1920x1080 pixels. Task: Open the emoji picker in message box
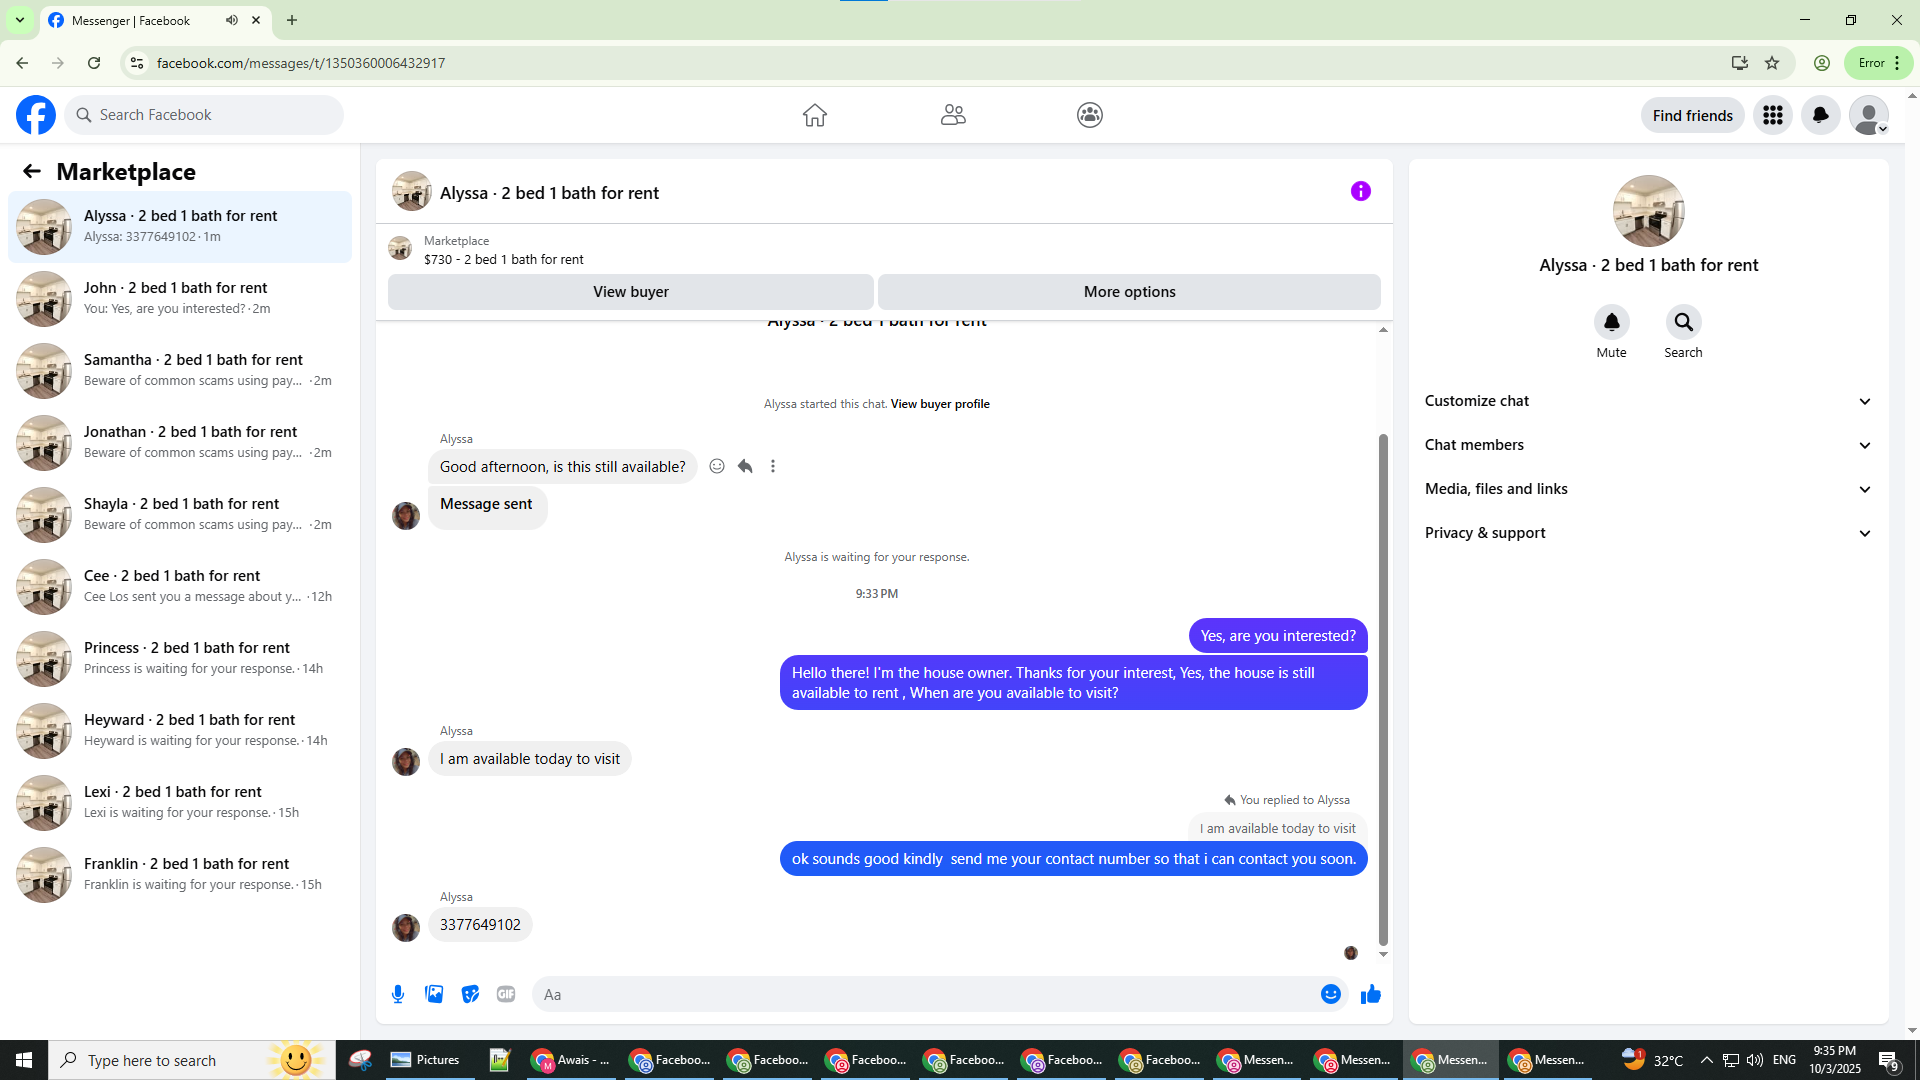1331,994
